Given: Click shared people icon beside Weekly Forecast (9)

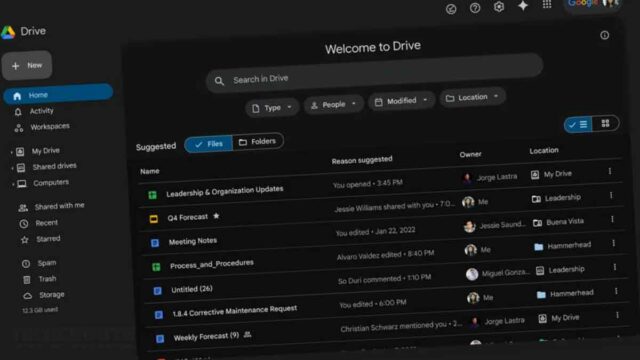Looking at the screenshot, I should click(x=247, y=335).
